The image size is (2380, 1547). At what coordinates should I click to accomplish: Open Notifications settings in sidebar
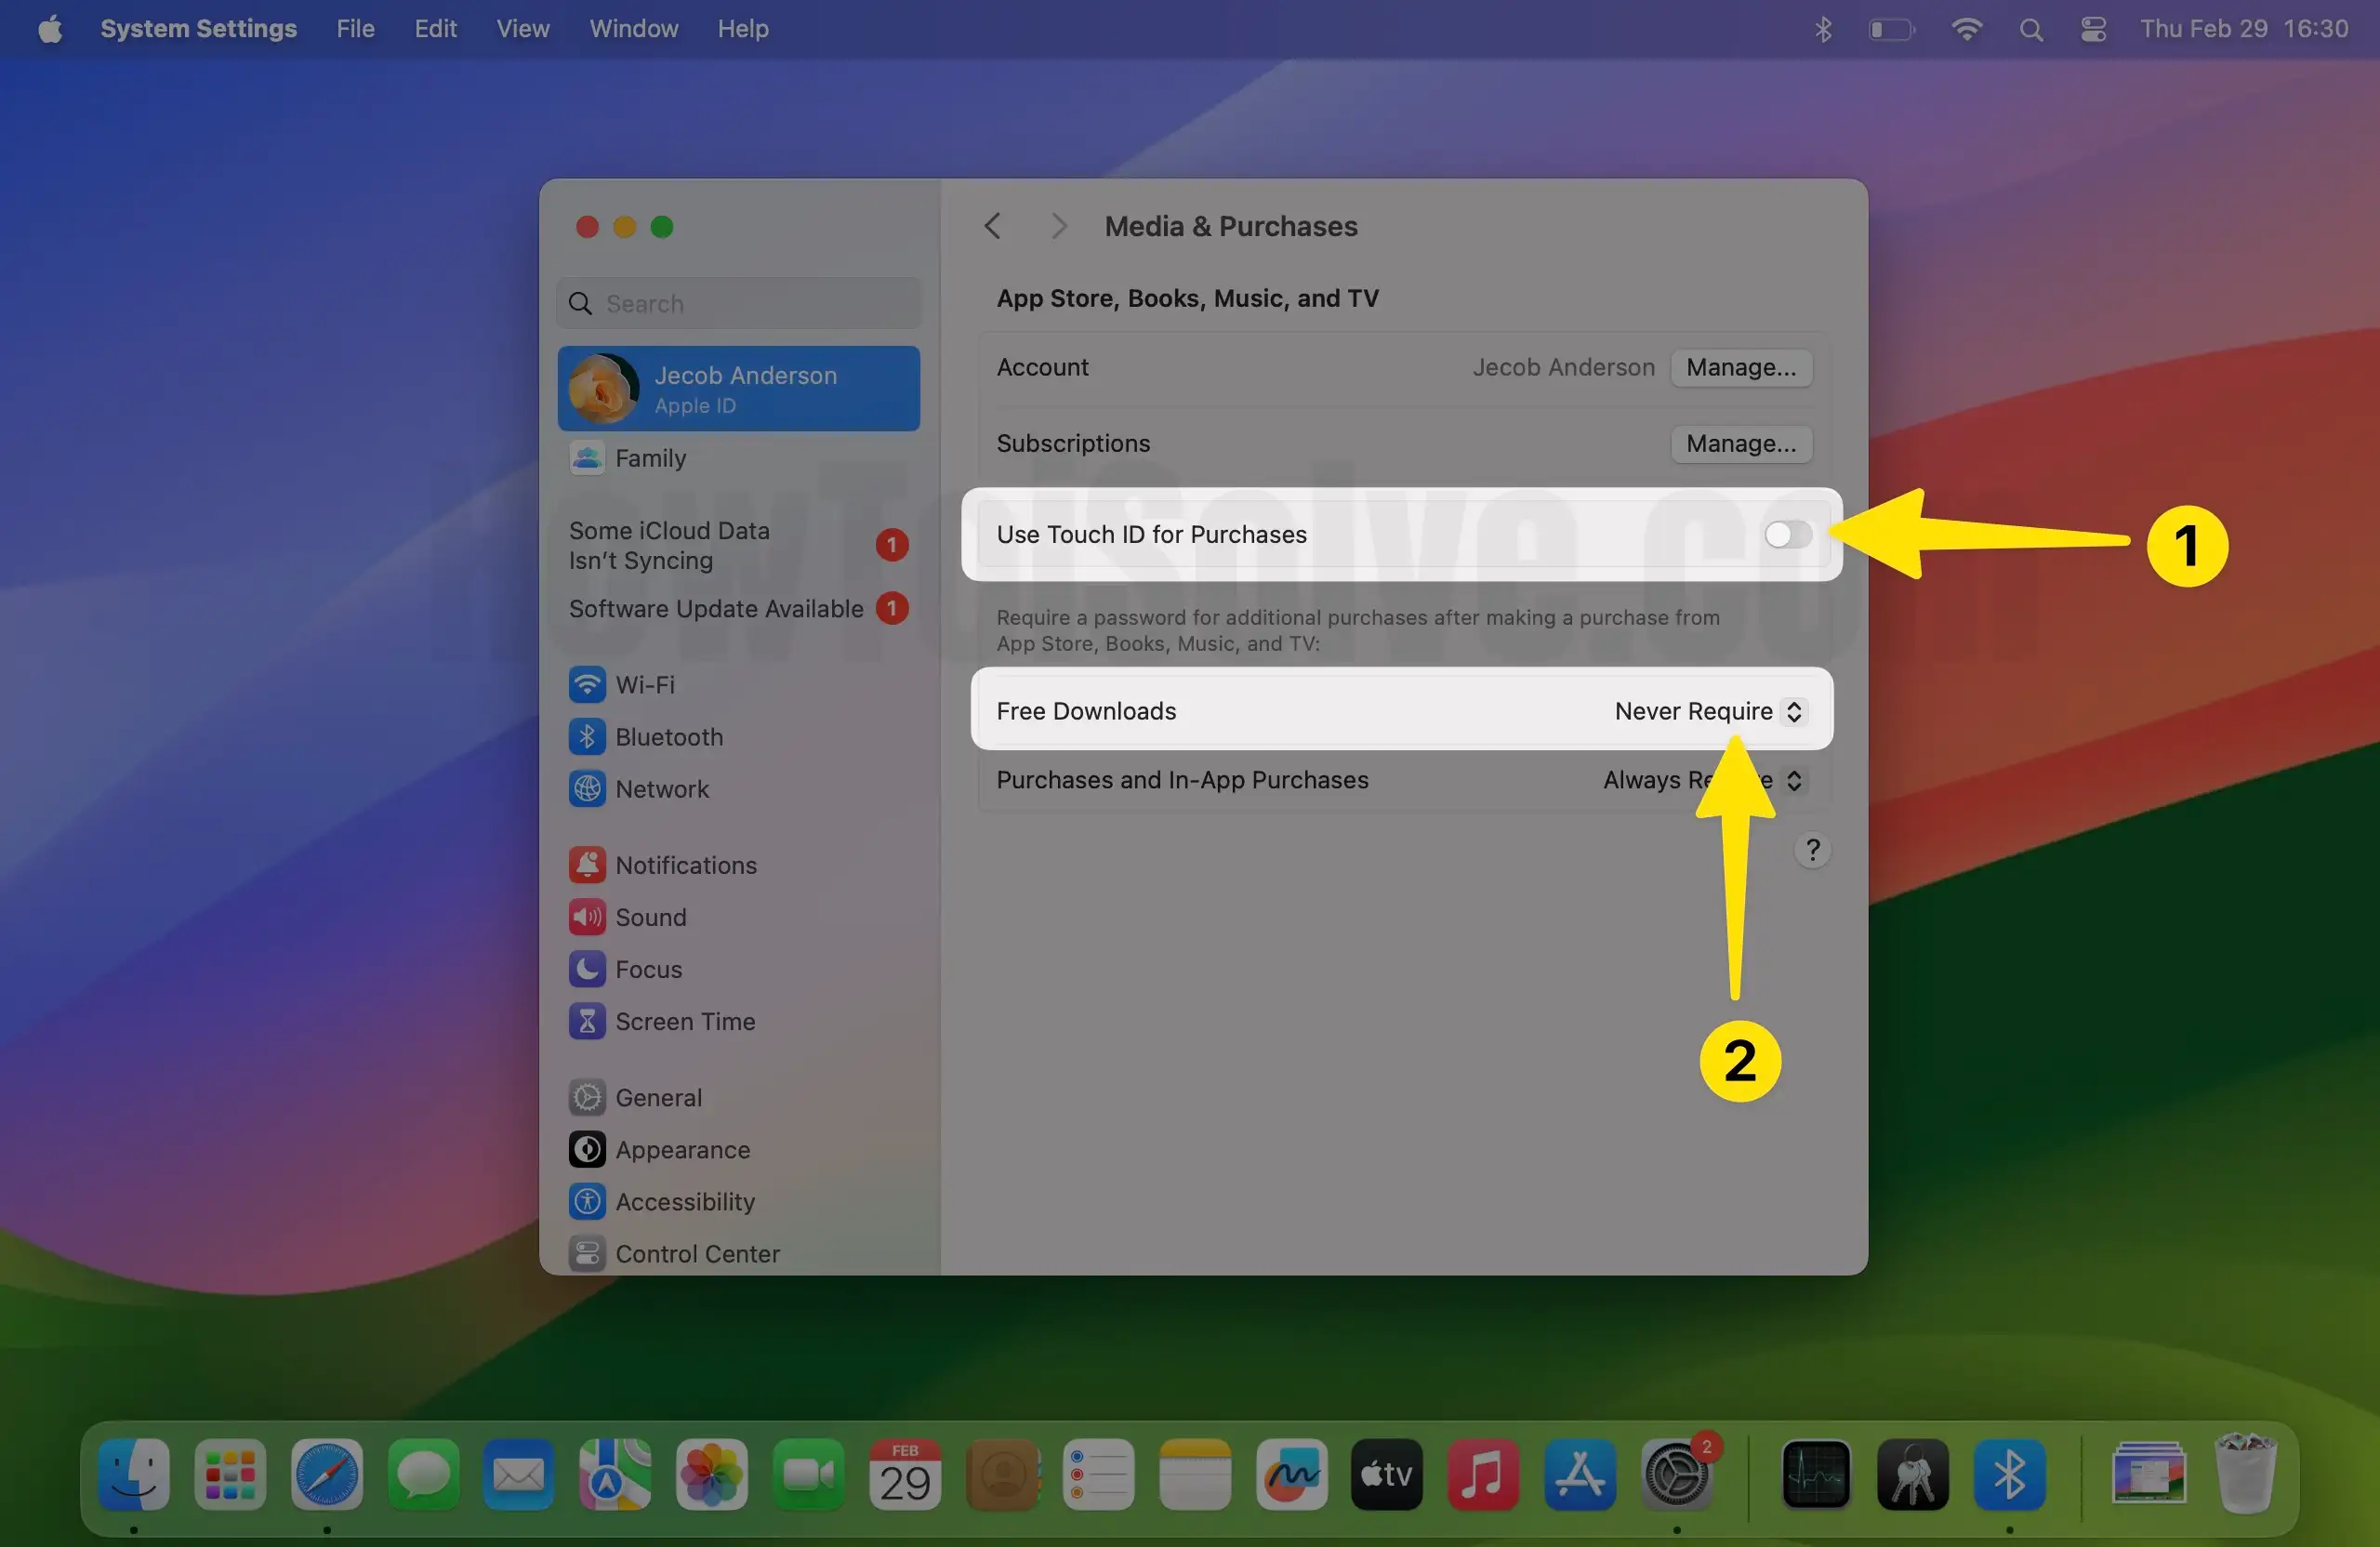[685, 865]
